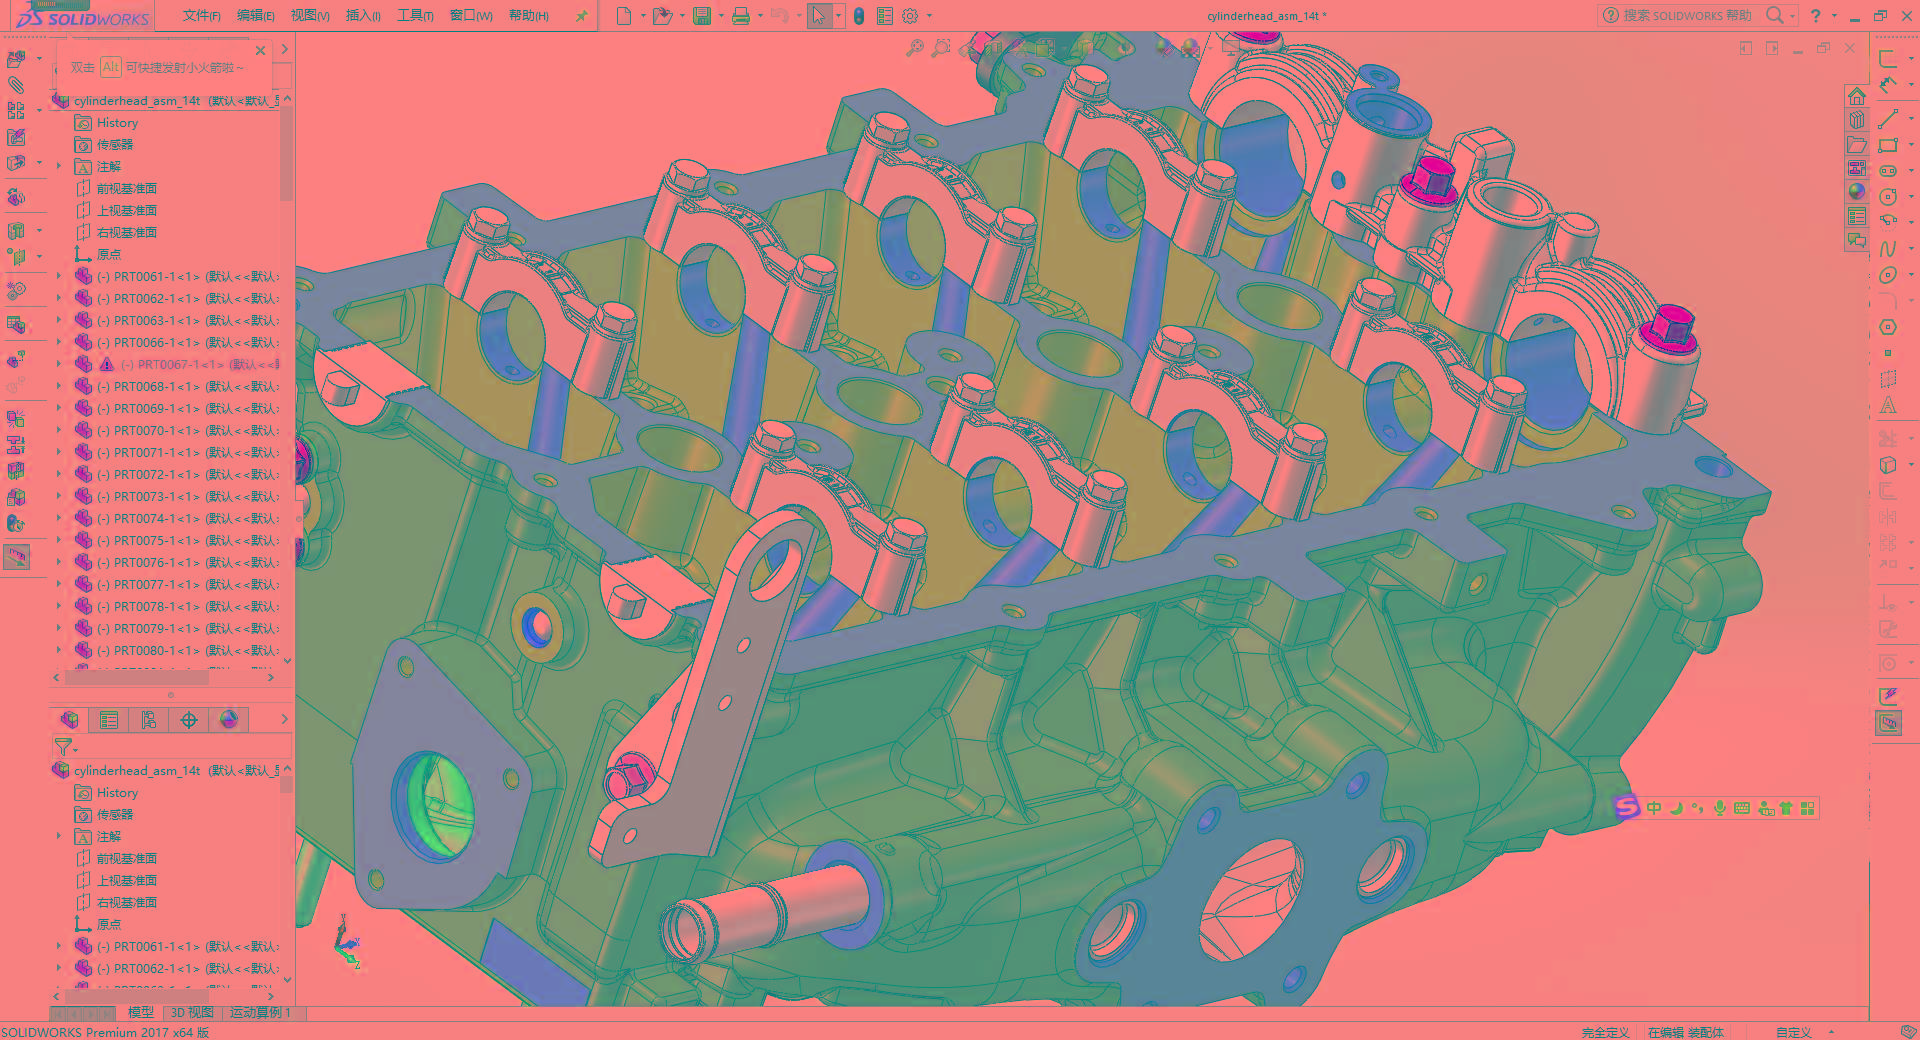Click the Zoom to Fit magnifier icon
This screenshot has height=1040, width=1920.
coord(914,47)
